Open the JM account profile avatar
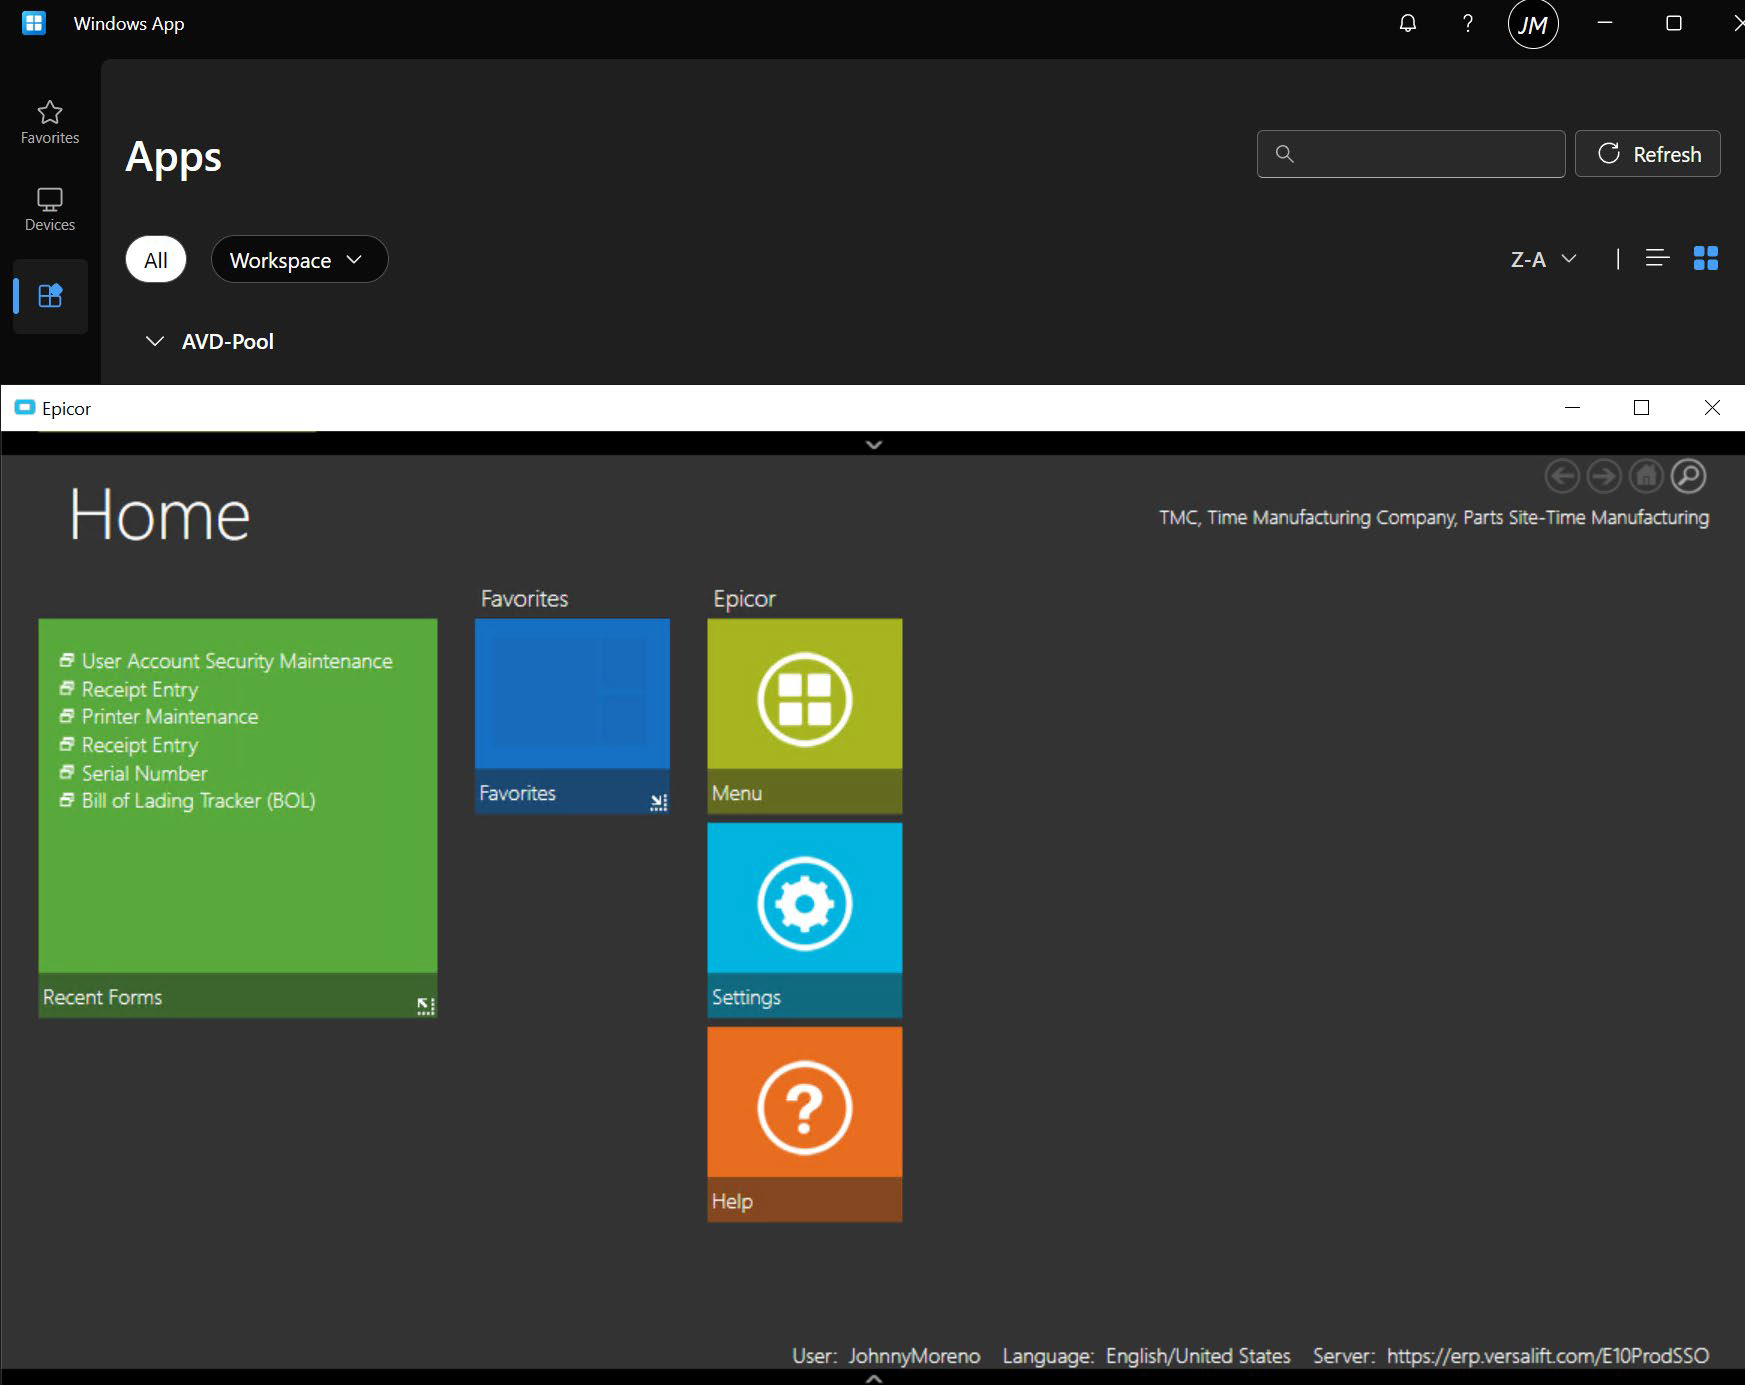The image size is (1745, 1385). point(1533,24)
